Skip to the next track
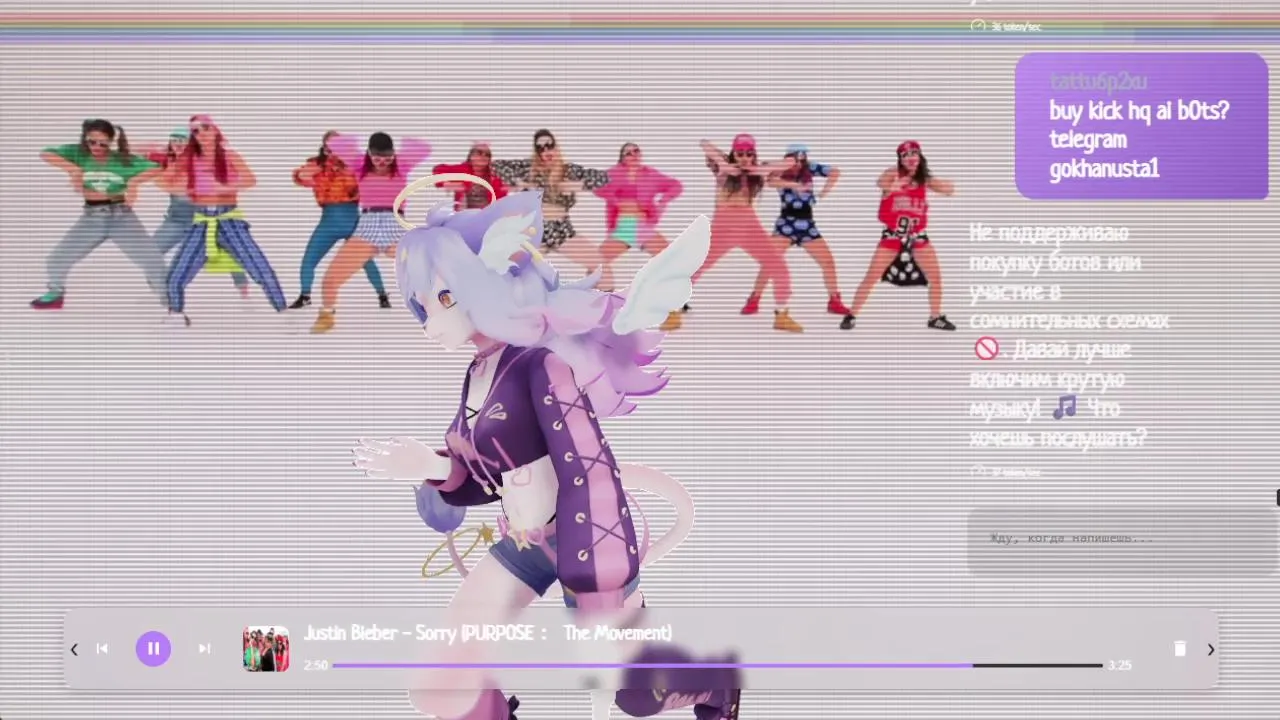This screenshot has height=720, width=1280. 204,649
